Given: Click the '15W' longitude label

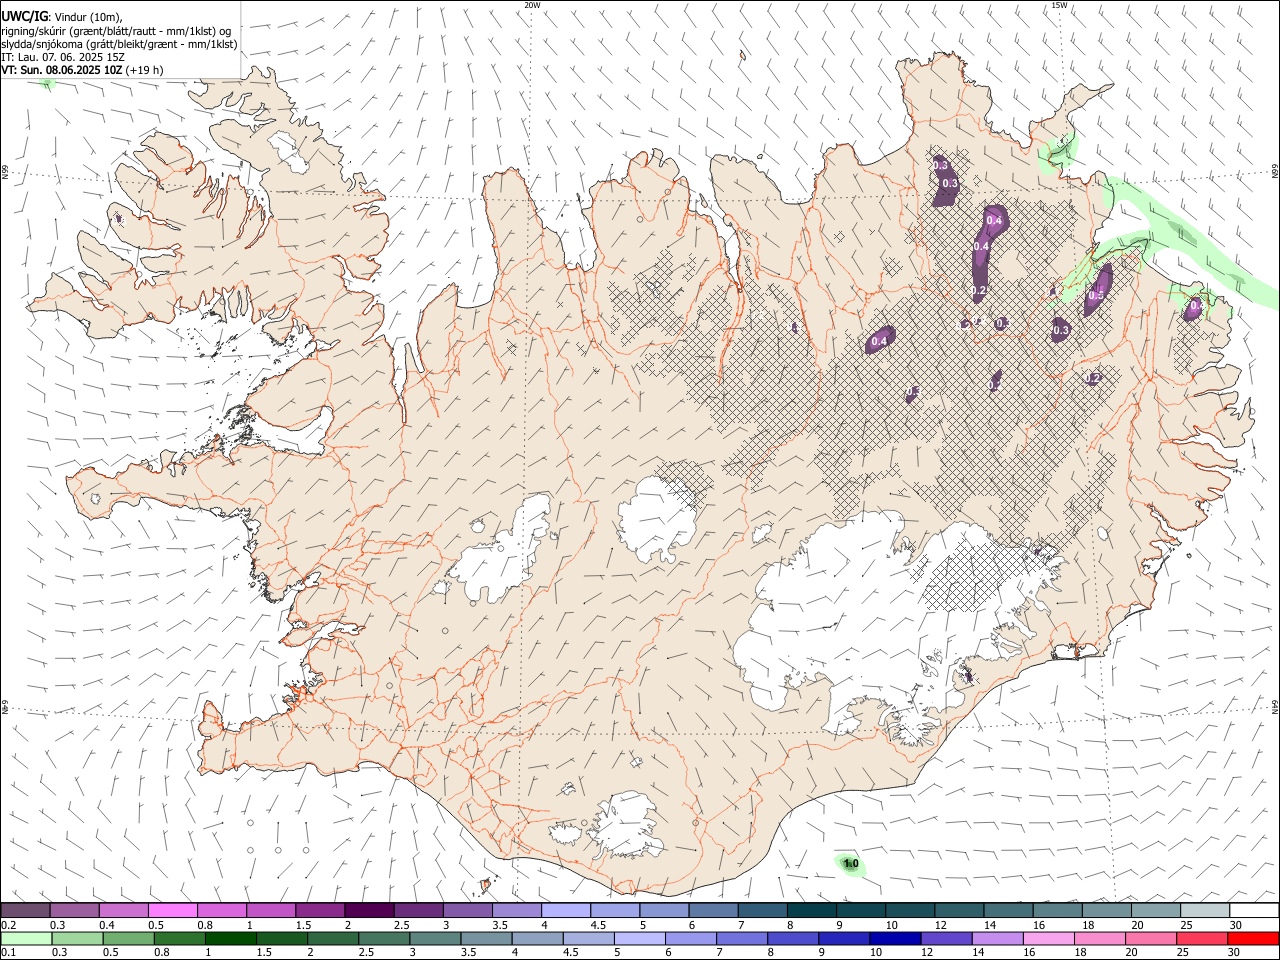Looking at the screenshot, I should [x=1059, y=5].
